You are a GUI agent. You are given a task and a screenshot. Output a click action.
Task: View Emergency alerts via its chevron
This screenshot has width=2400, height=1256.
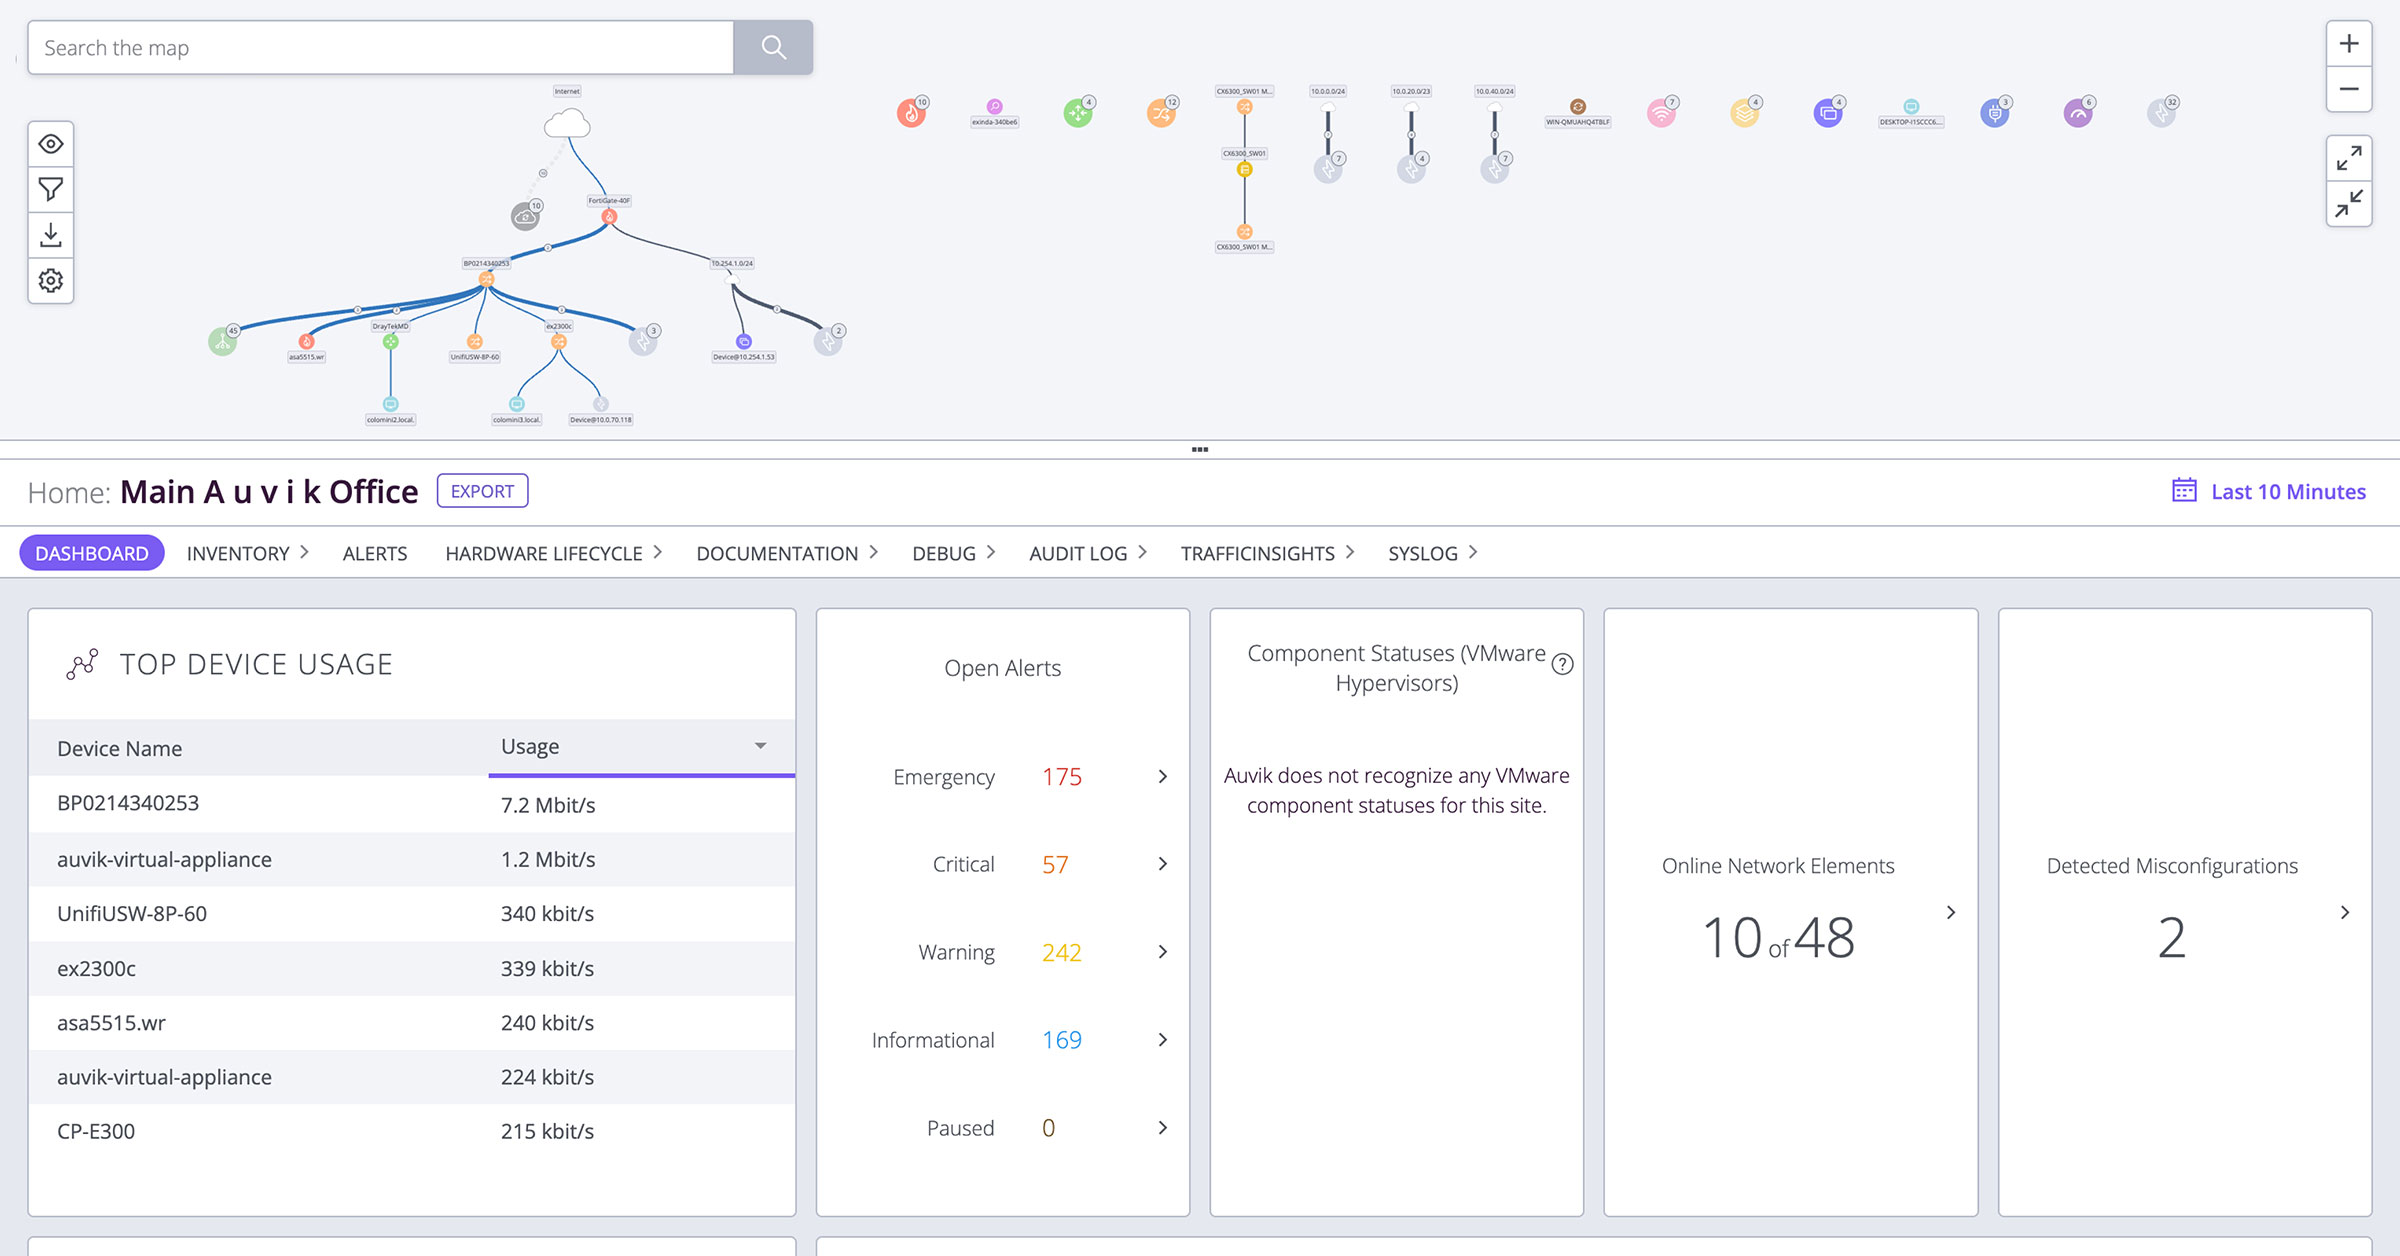1162,776
